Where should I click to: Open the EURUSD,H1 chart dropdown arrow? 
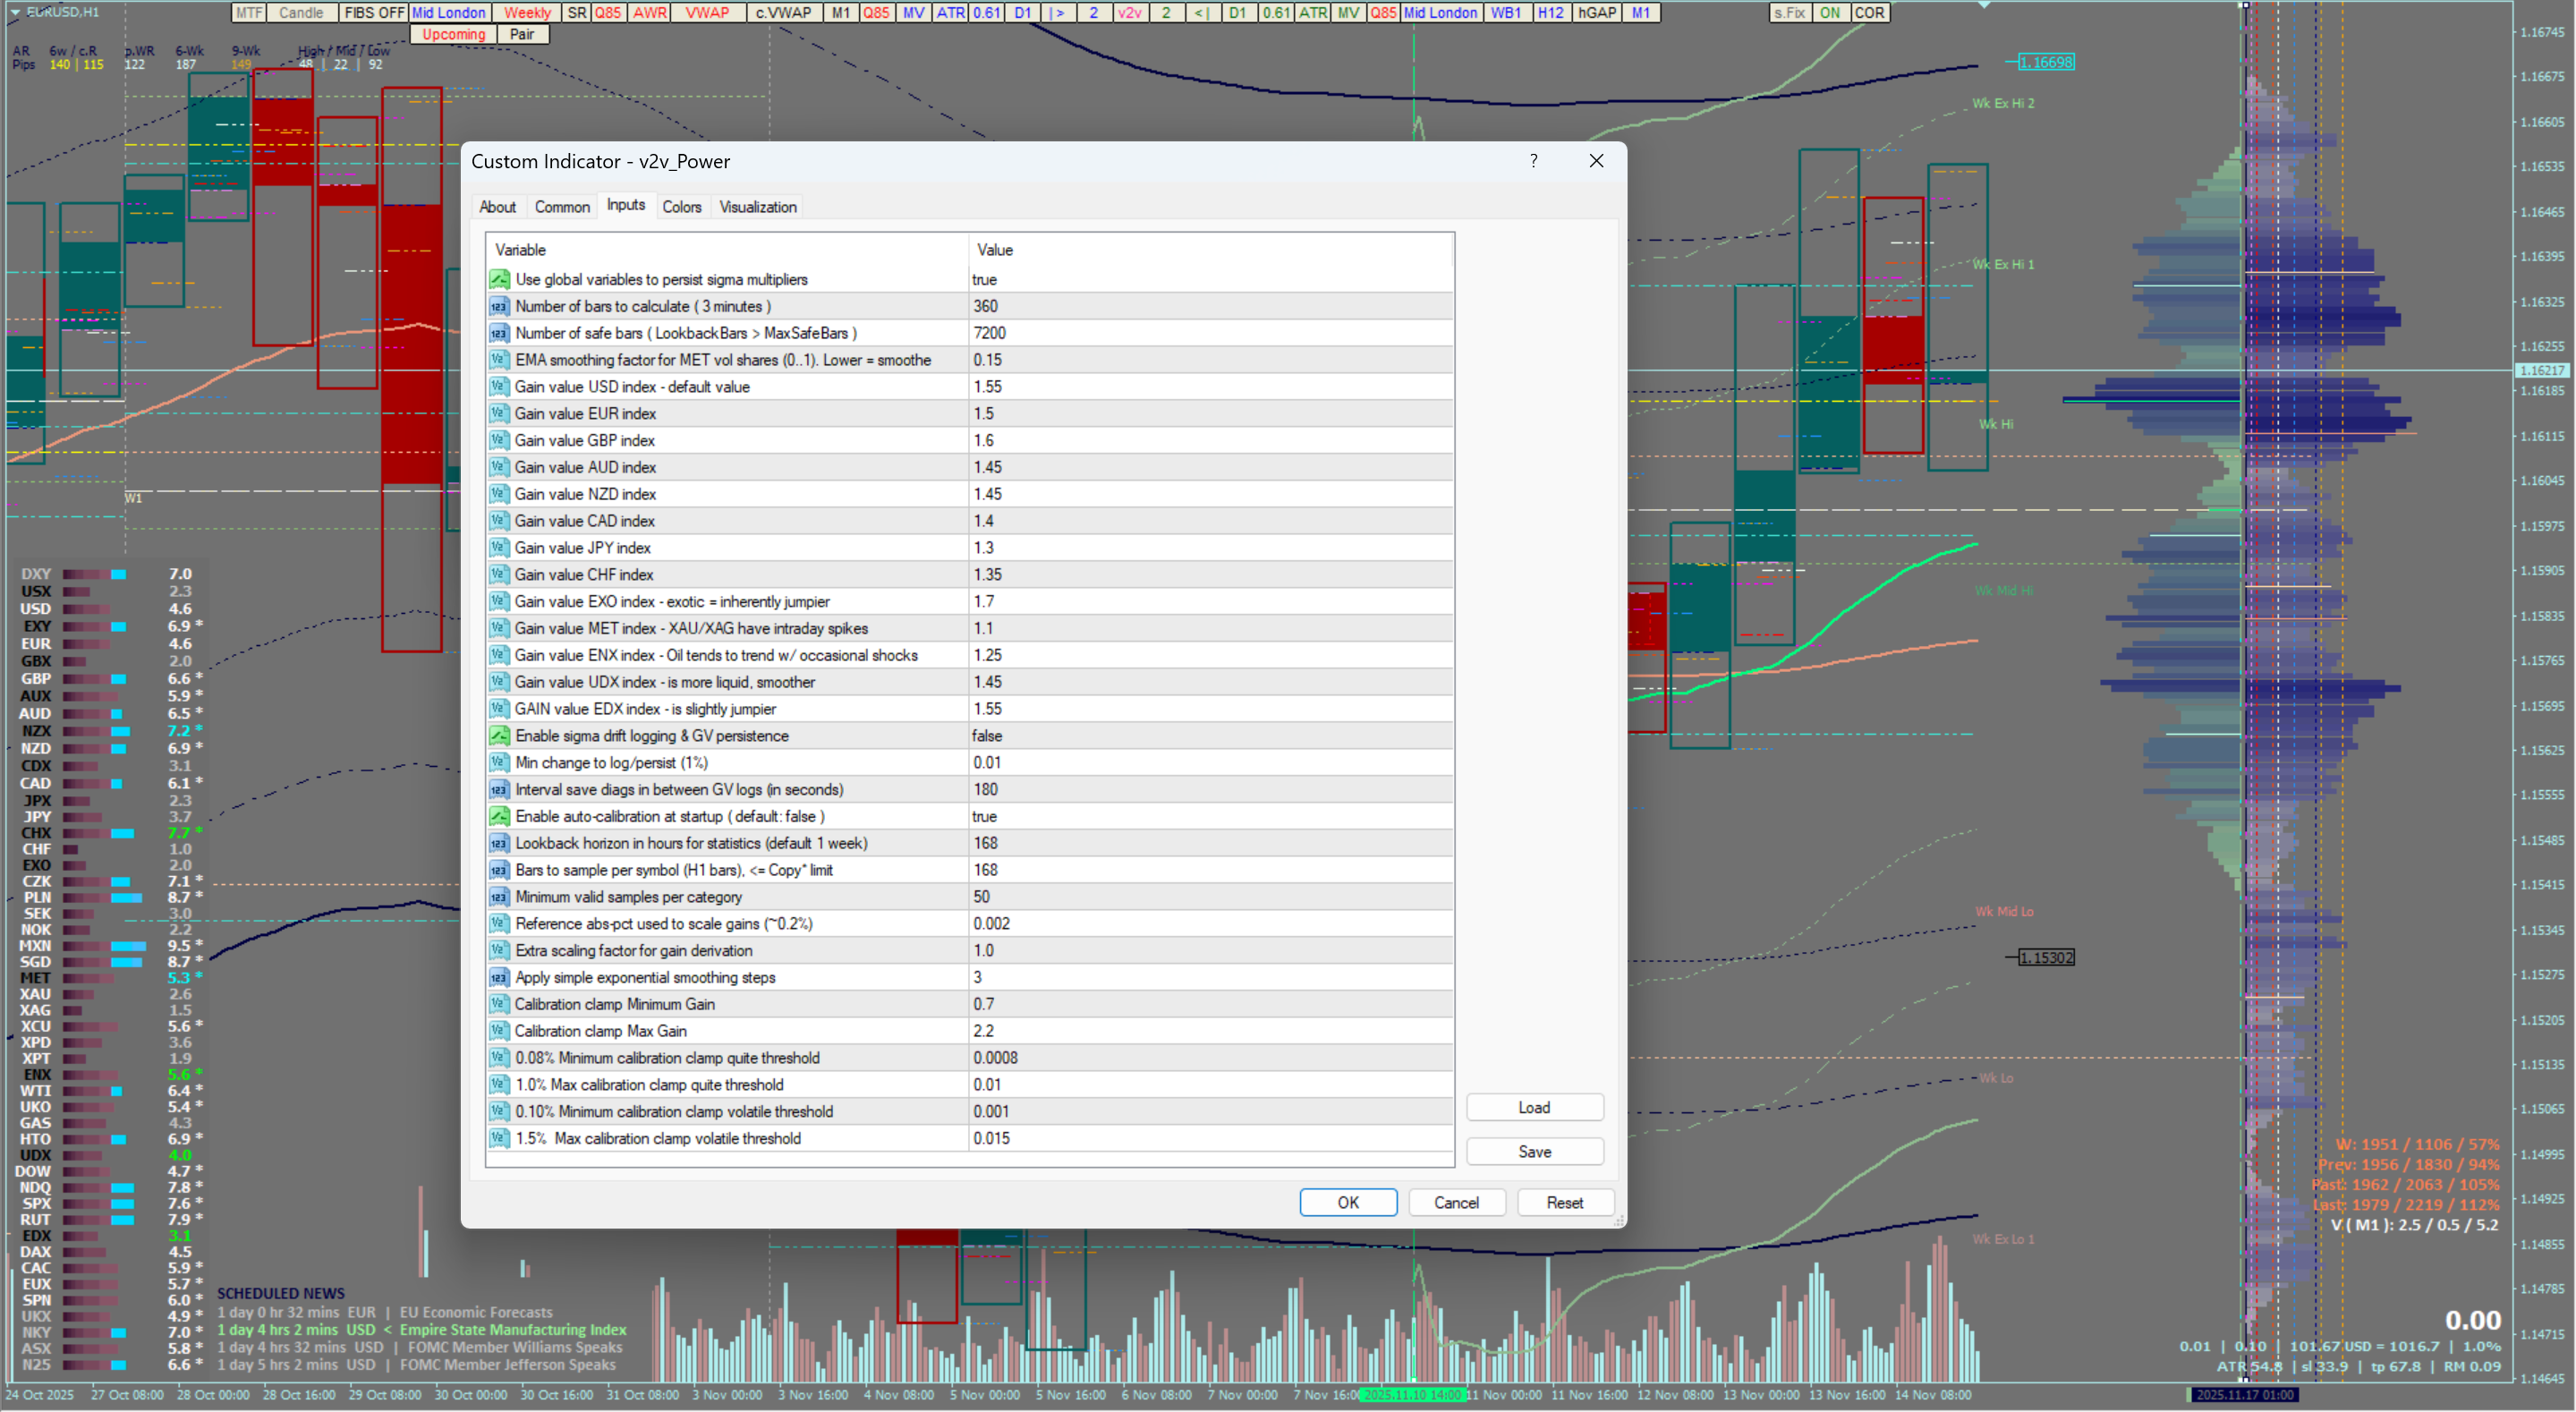click(x=16, y=12)
